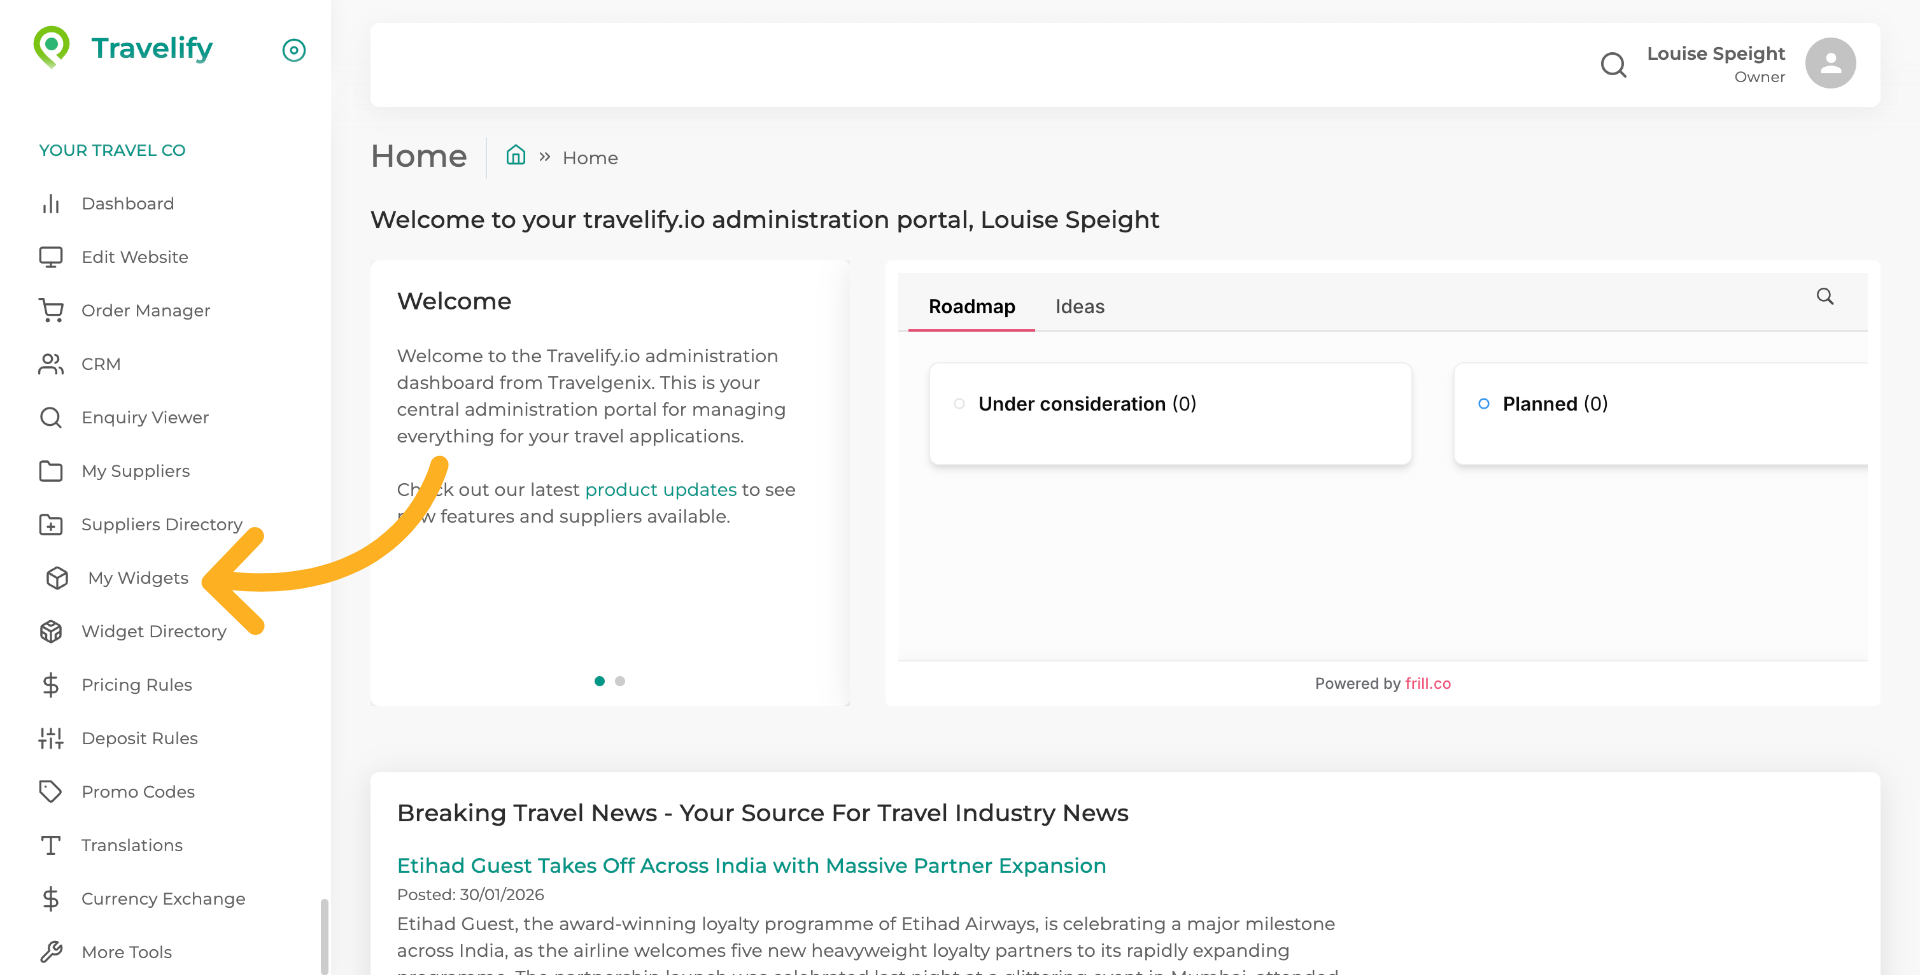Visit the frill.co link
The width and height of the screenshot is (1920, 975).
pos(1428,684)
